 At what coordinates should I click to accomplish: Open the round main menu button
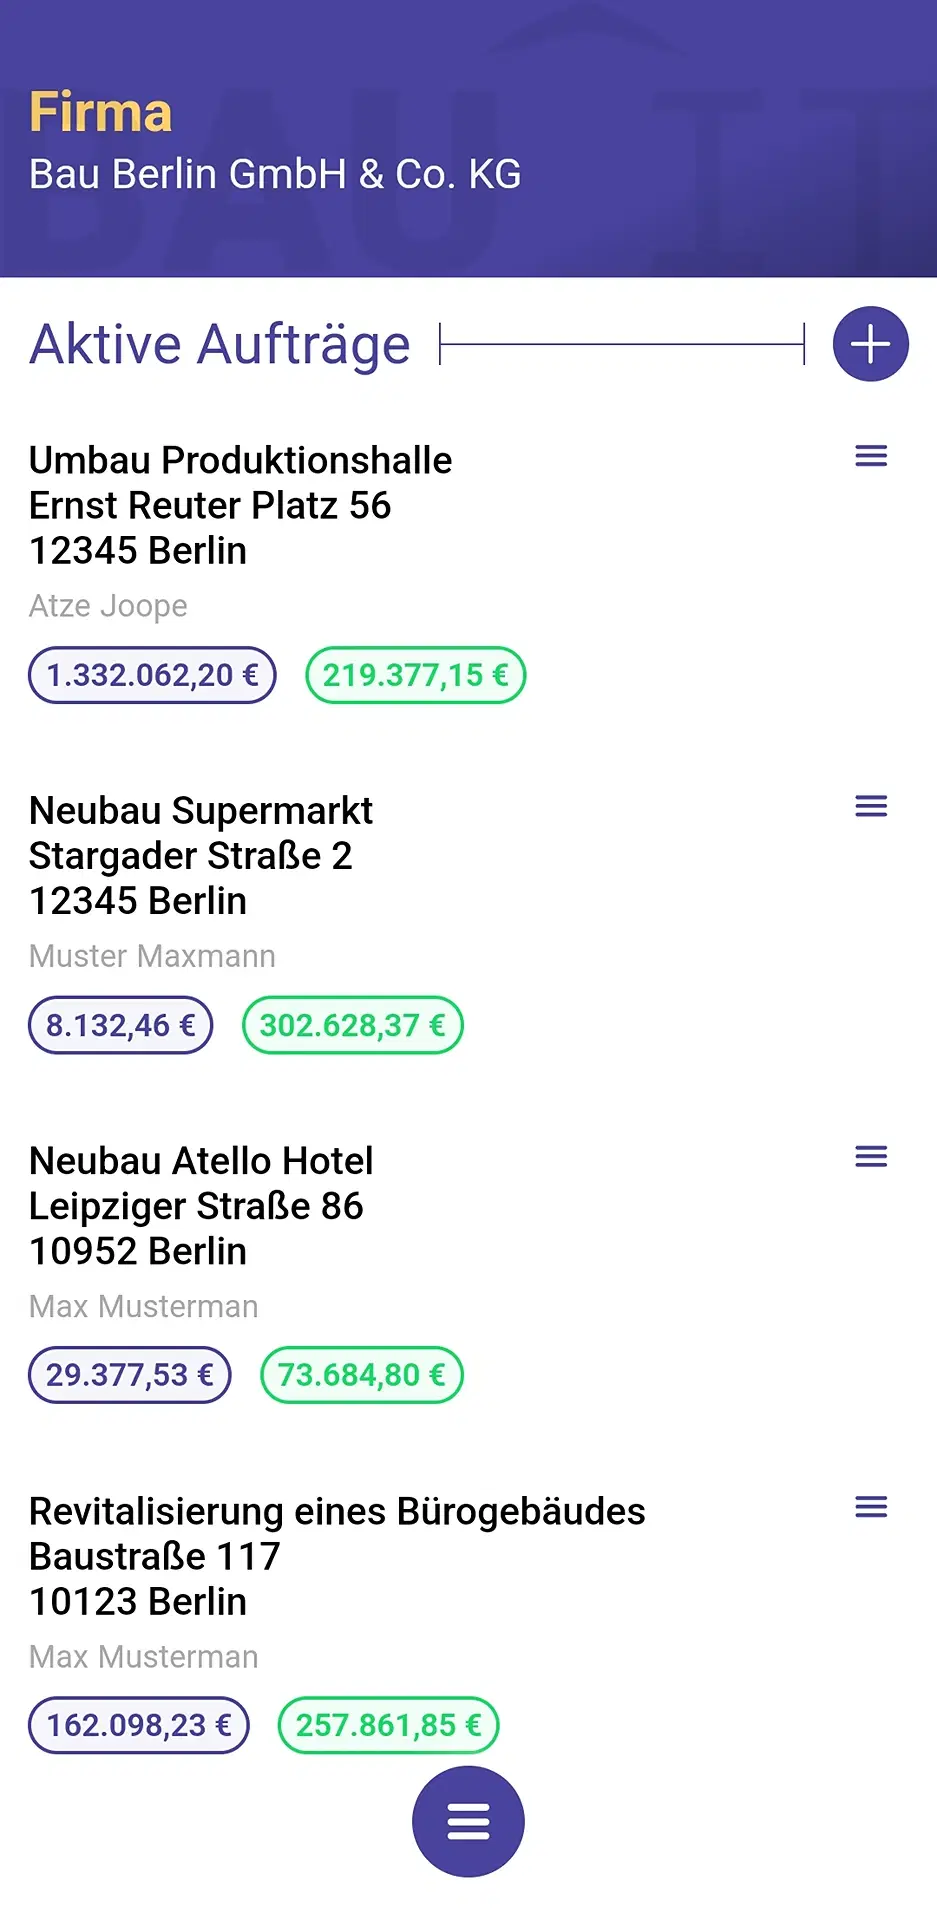tap(468, 1821)
